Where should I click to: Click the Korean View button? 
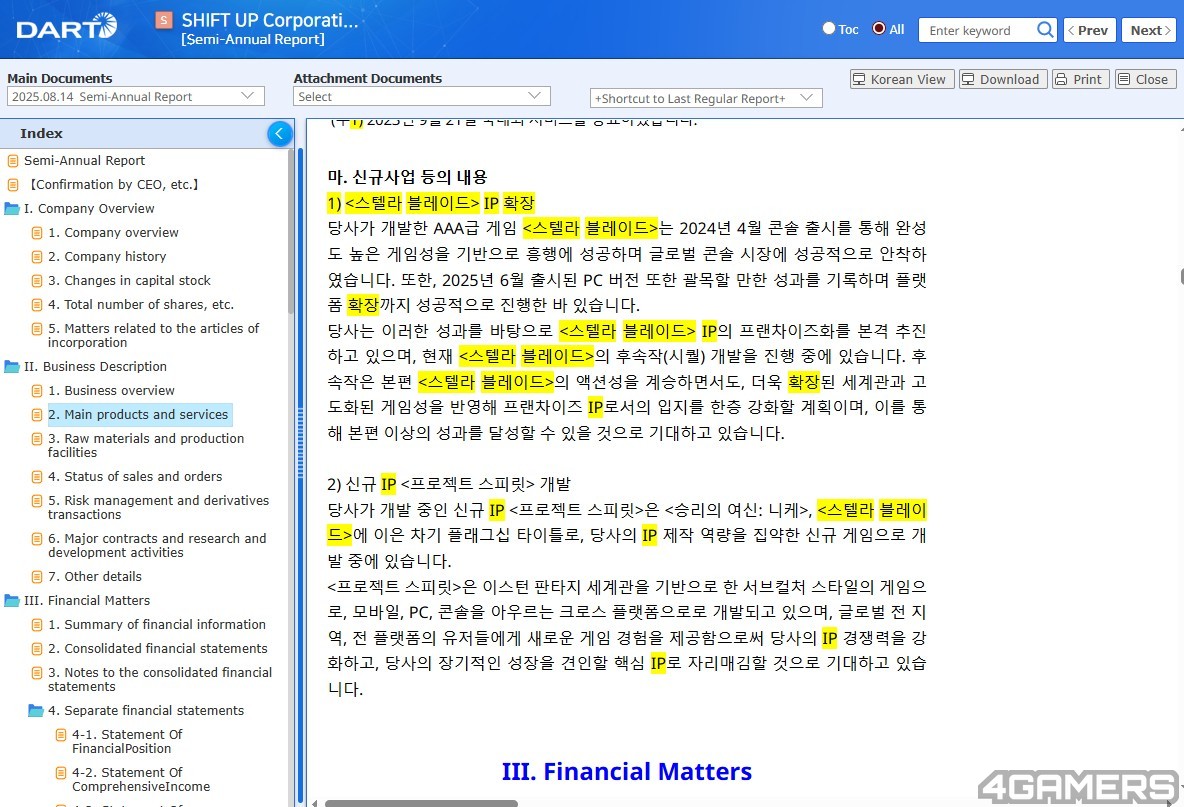click(x=902, y=79)
